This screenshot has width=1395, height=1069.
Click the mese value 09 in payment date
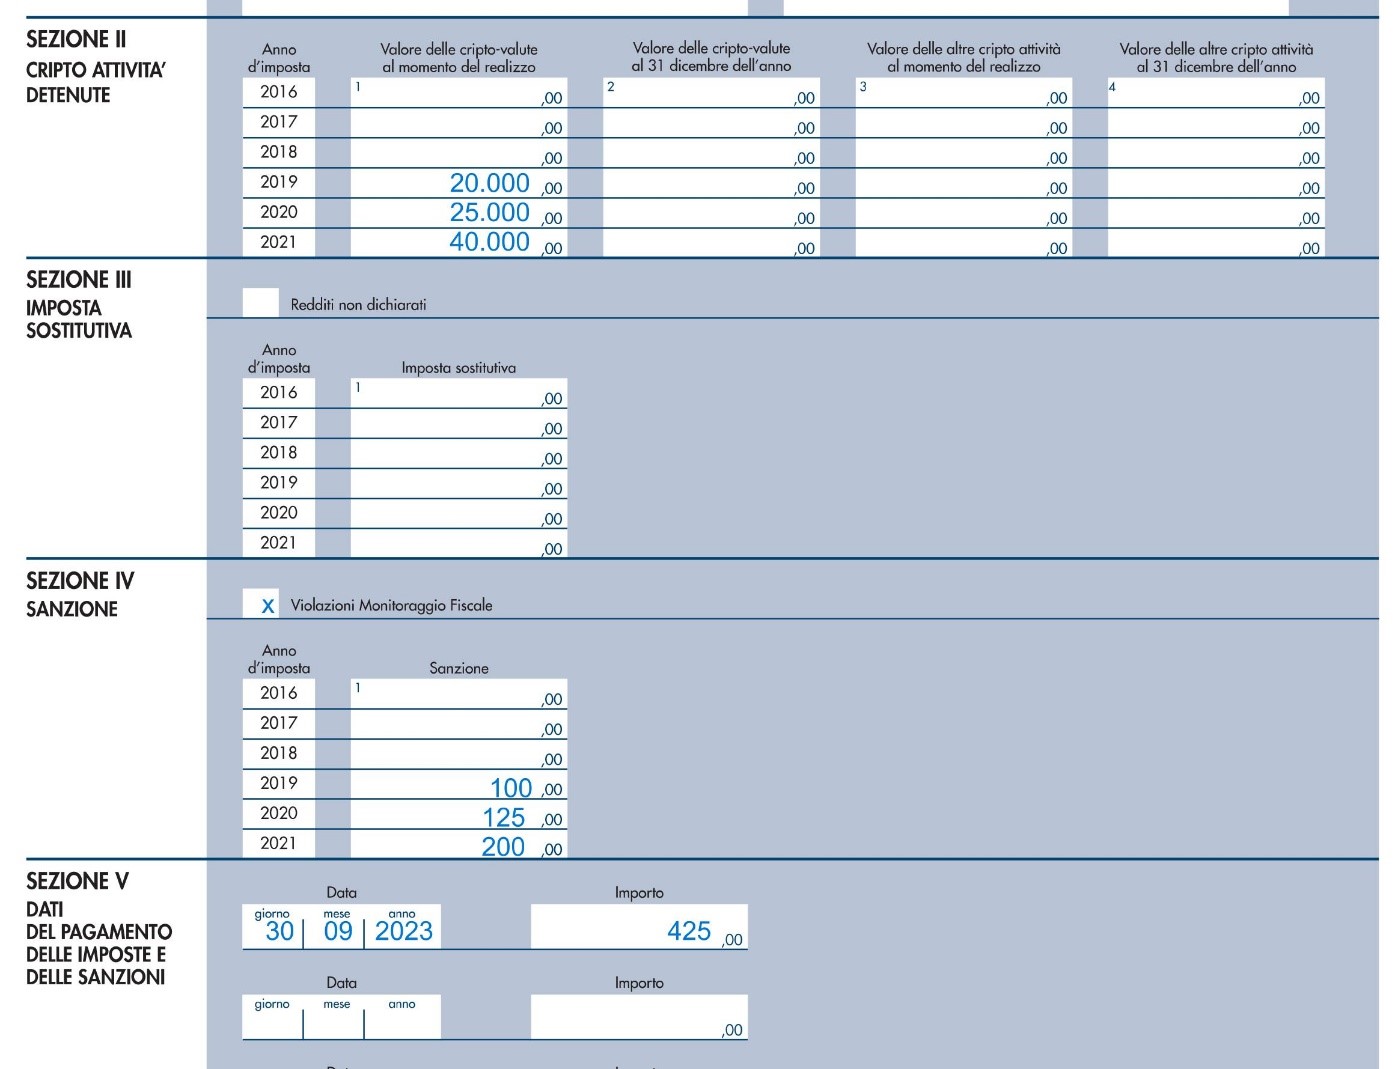[x=338, y=931]
